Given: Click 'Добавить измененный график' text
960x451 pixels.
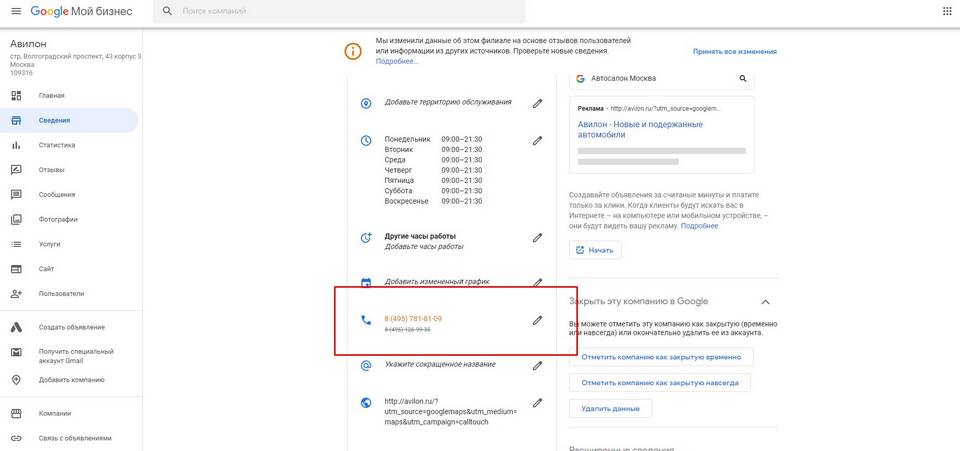Looking at the screenshot, I should coord(437,281).
